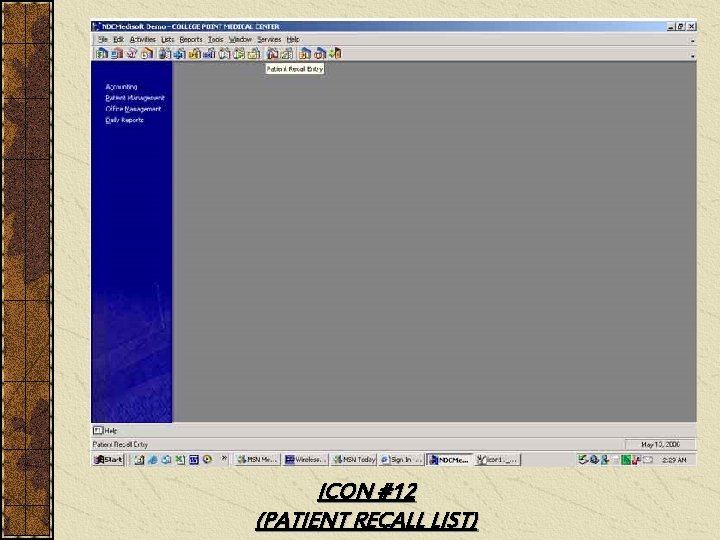Image resolution: width=720 pixels, height=540 pixels.
Task: Open the Services menu
Action: coord(269,39)
